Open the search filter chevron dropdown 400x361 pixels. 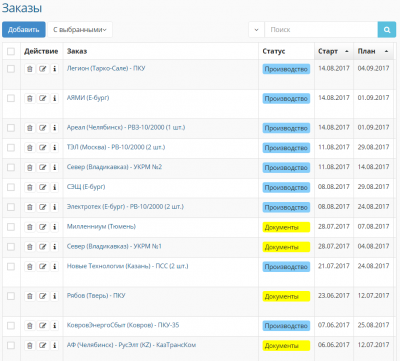256,30
